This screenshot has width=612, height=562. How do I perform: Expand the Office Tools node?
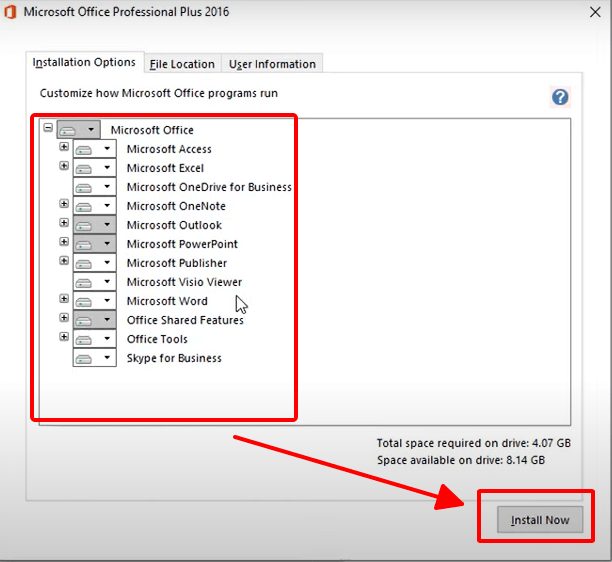click(x=64, y=336)
